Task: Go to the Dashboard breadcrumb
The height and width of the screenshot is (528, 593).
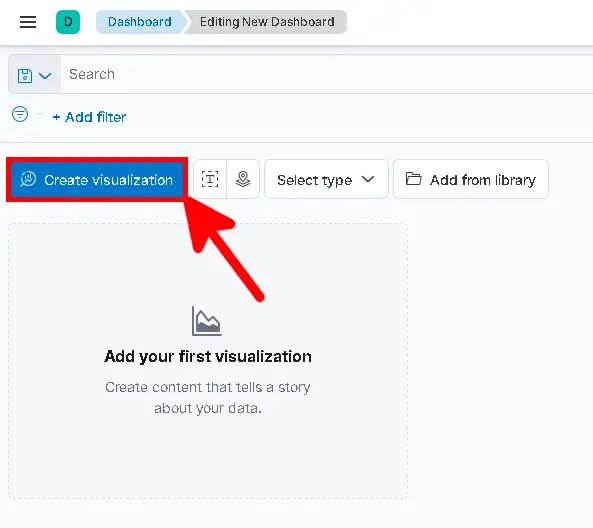Action: (140, 22)
